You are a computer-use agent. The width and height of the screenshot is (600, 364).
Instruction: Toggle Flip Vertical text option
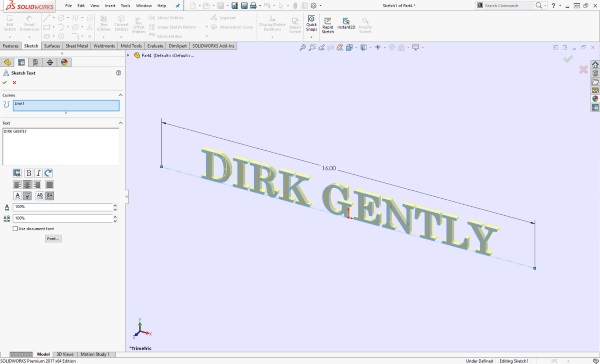click(27, 196)
